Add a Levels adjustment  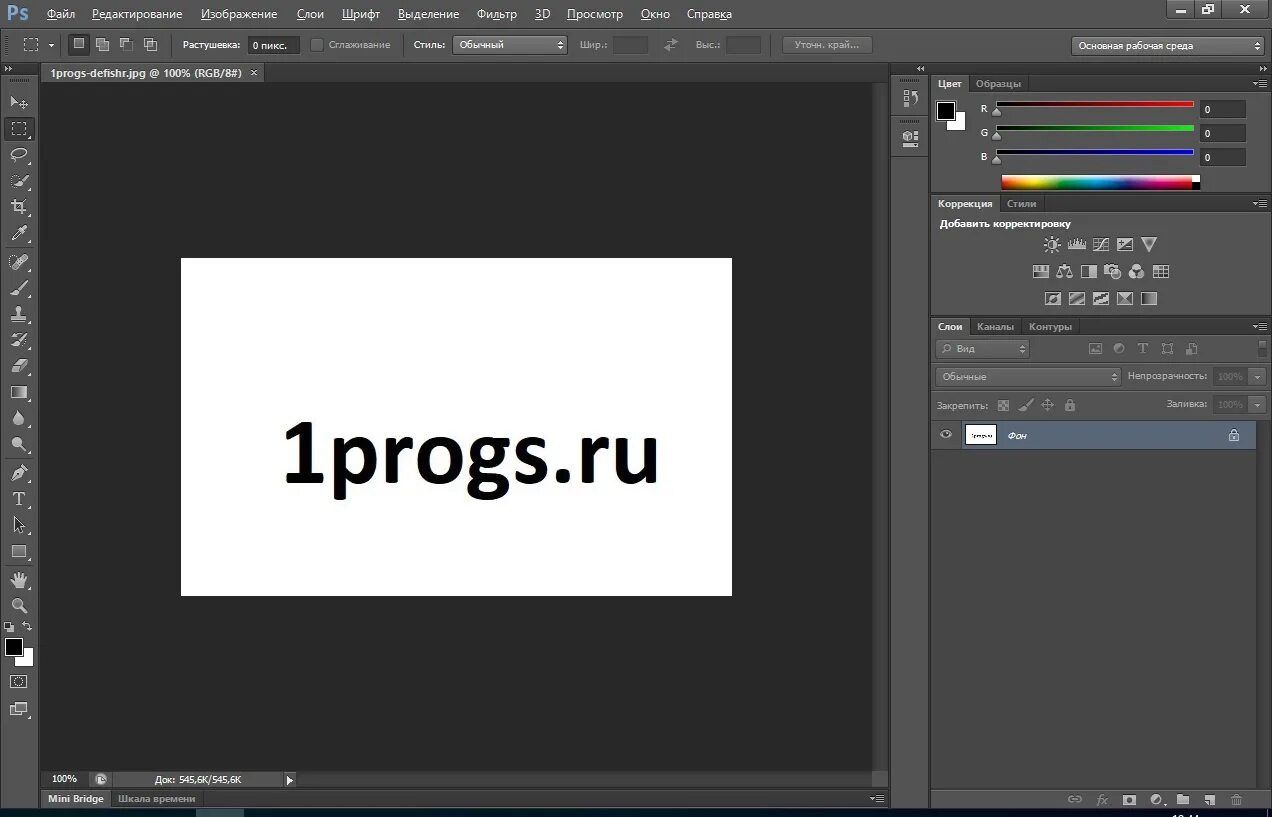tap(1077, 244)
